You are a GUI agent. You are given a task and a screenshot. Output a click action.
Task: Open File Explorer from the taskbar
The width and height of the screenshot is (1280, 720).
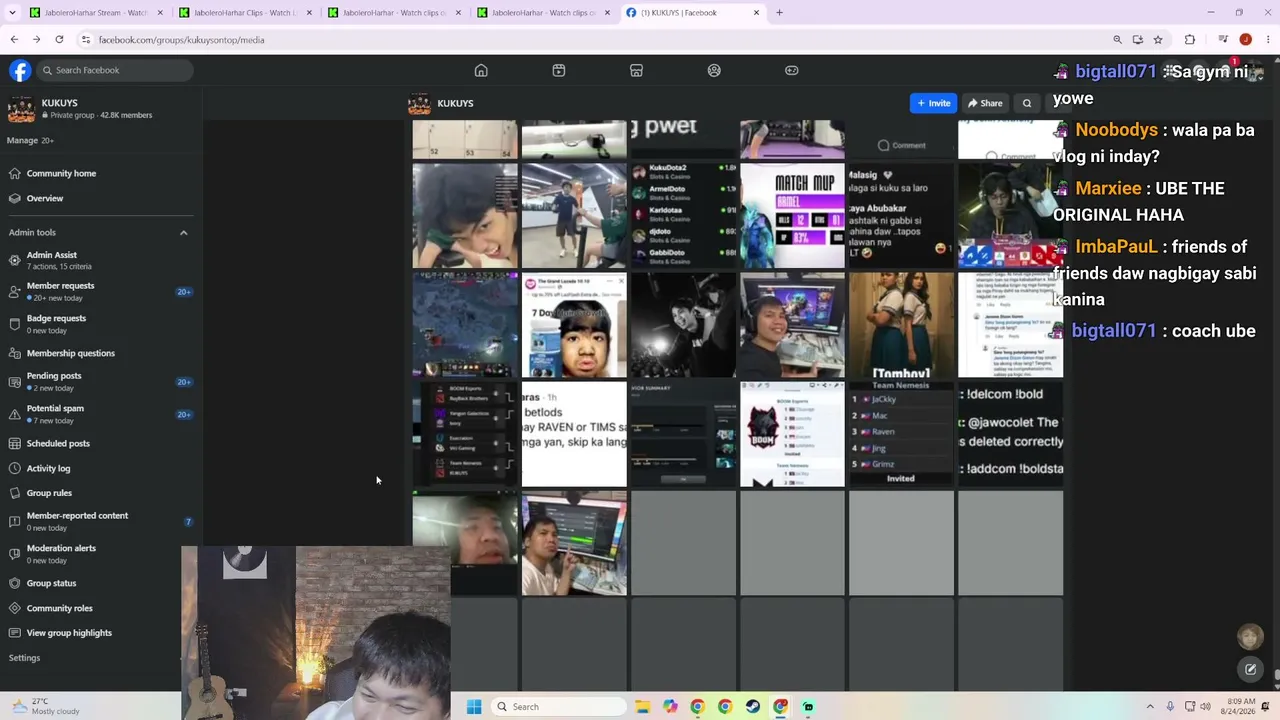tap(642, 707)
